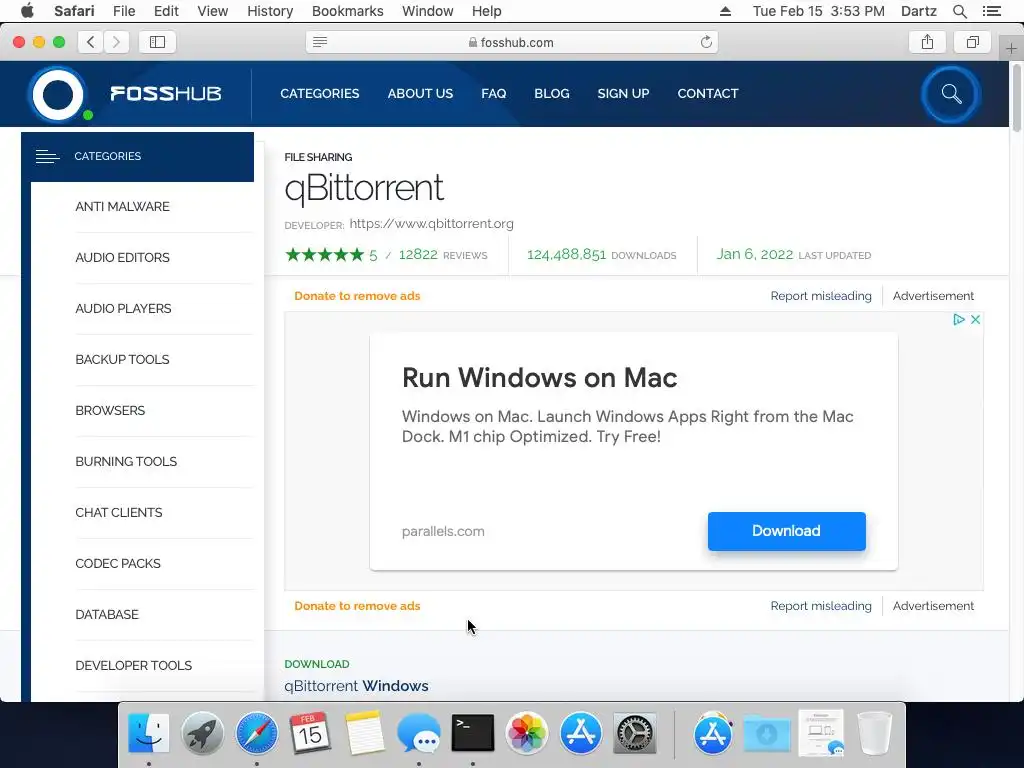Select AUDIO EDITORS category
The height and width of the screenshot is (768, 1024).
tap(122, 257)
